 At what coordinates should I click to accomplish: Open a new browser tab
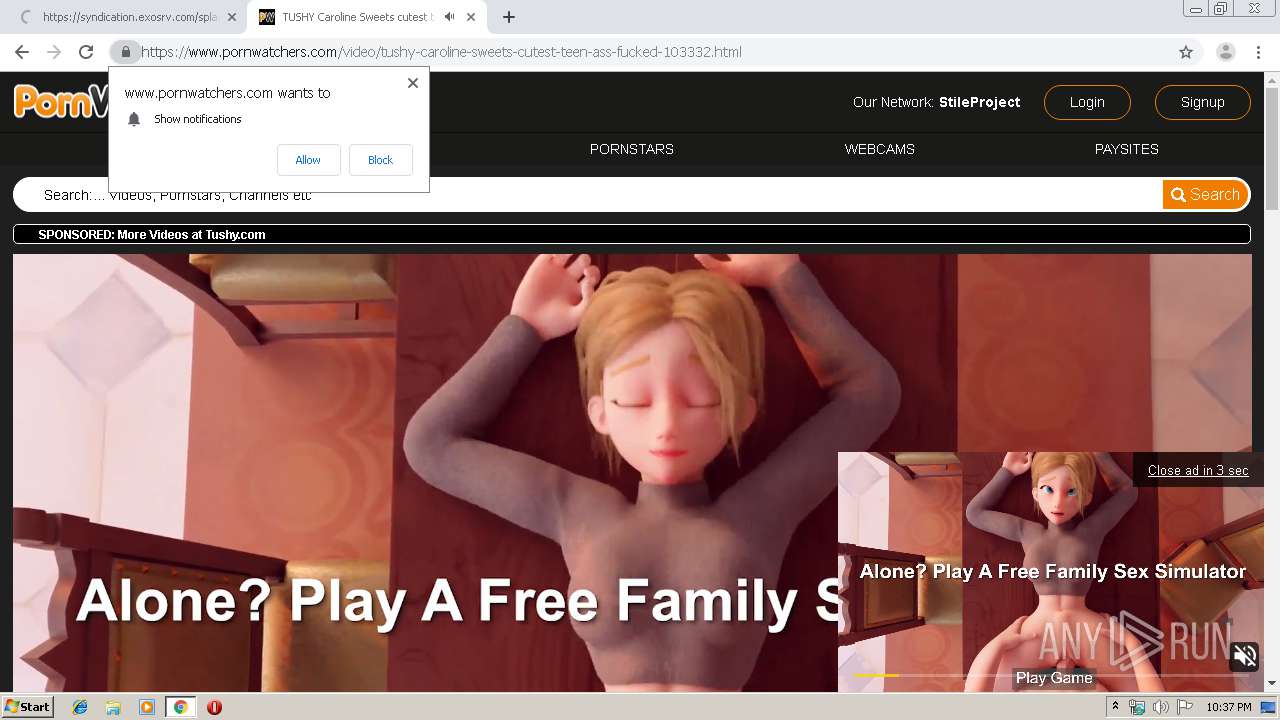point(509,17)
